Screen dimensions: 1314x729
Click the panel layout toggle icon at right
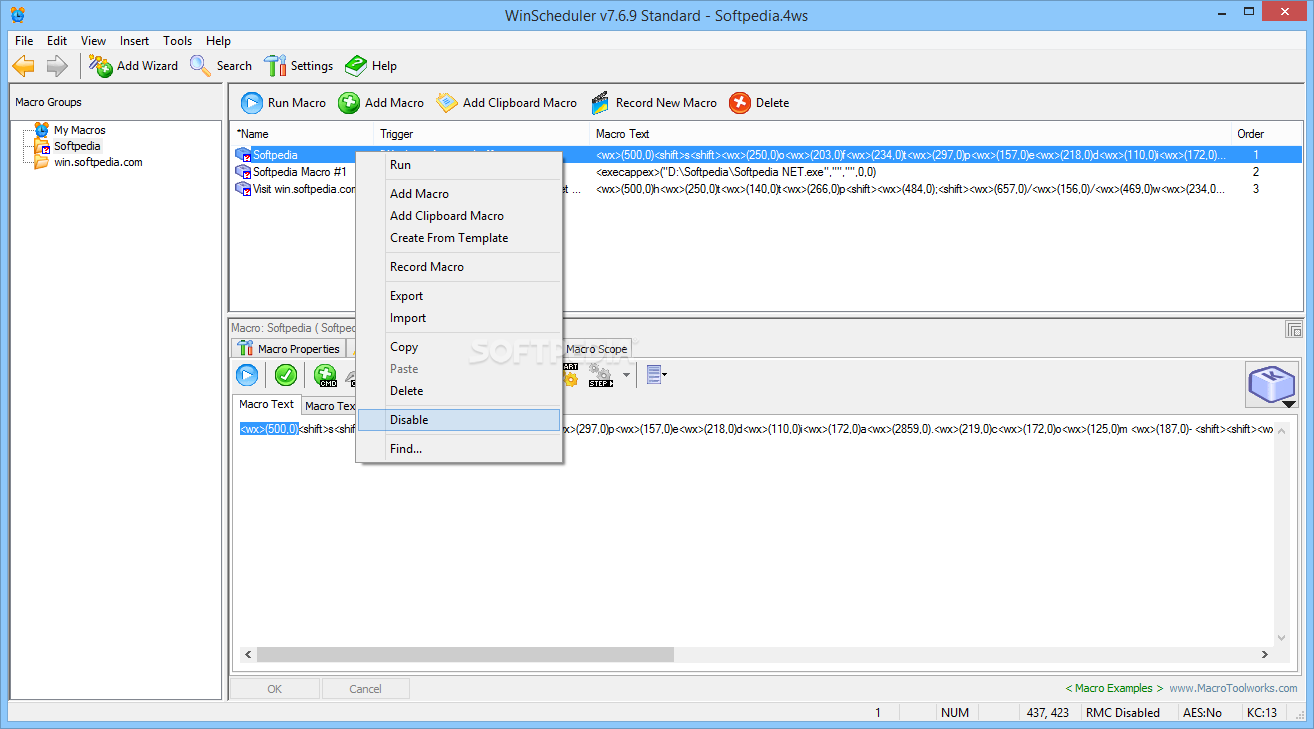[x=1294, y=330]
